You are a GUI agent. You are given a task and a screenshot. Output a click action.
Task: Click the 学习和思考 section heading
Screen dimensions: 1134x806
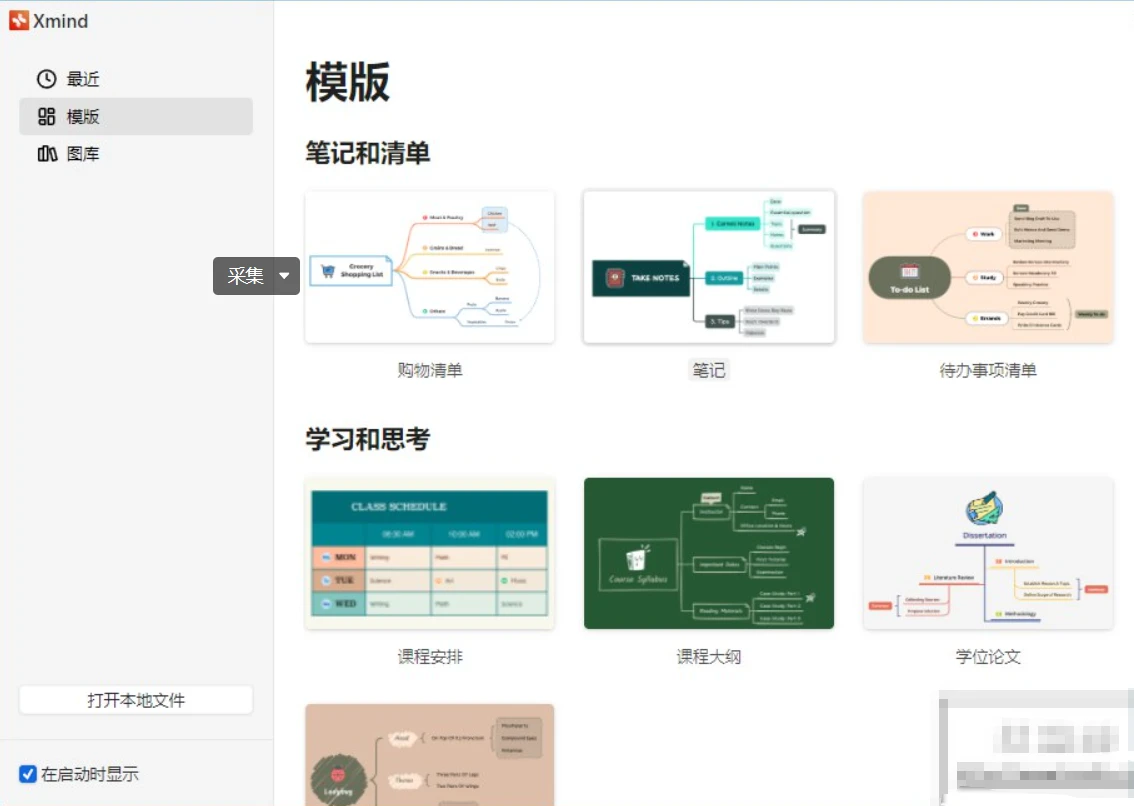click(x=367, y=438)
